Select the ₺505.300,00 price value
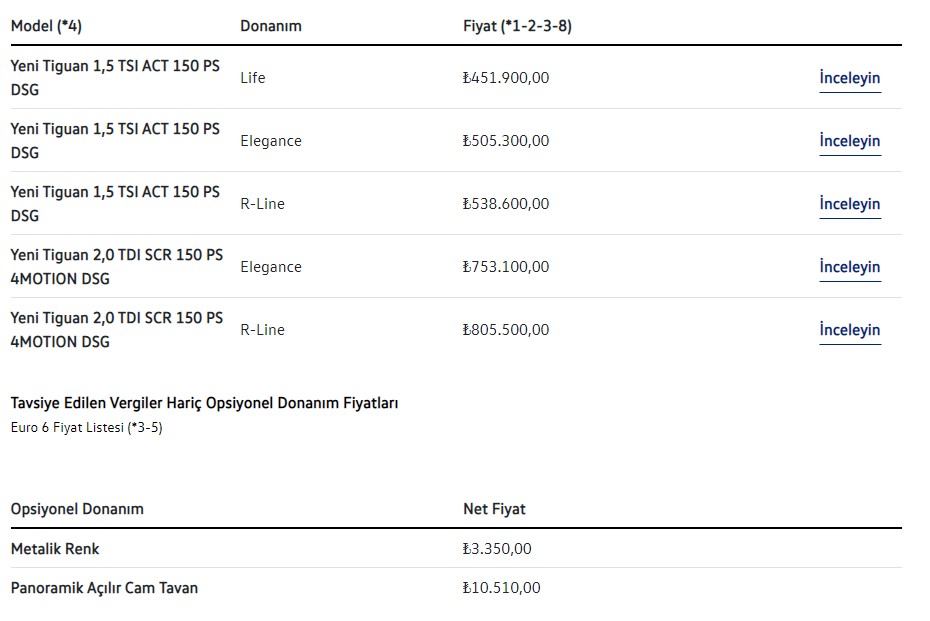Image resolution: width=930 pixels, height=621 pixels. point(506,141)
